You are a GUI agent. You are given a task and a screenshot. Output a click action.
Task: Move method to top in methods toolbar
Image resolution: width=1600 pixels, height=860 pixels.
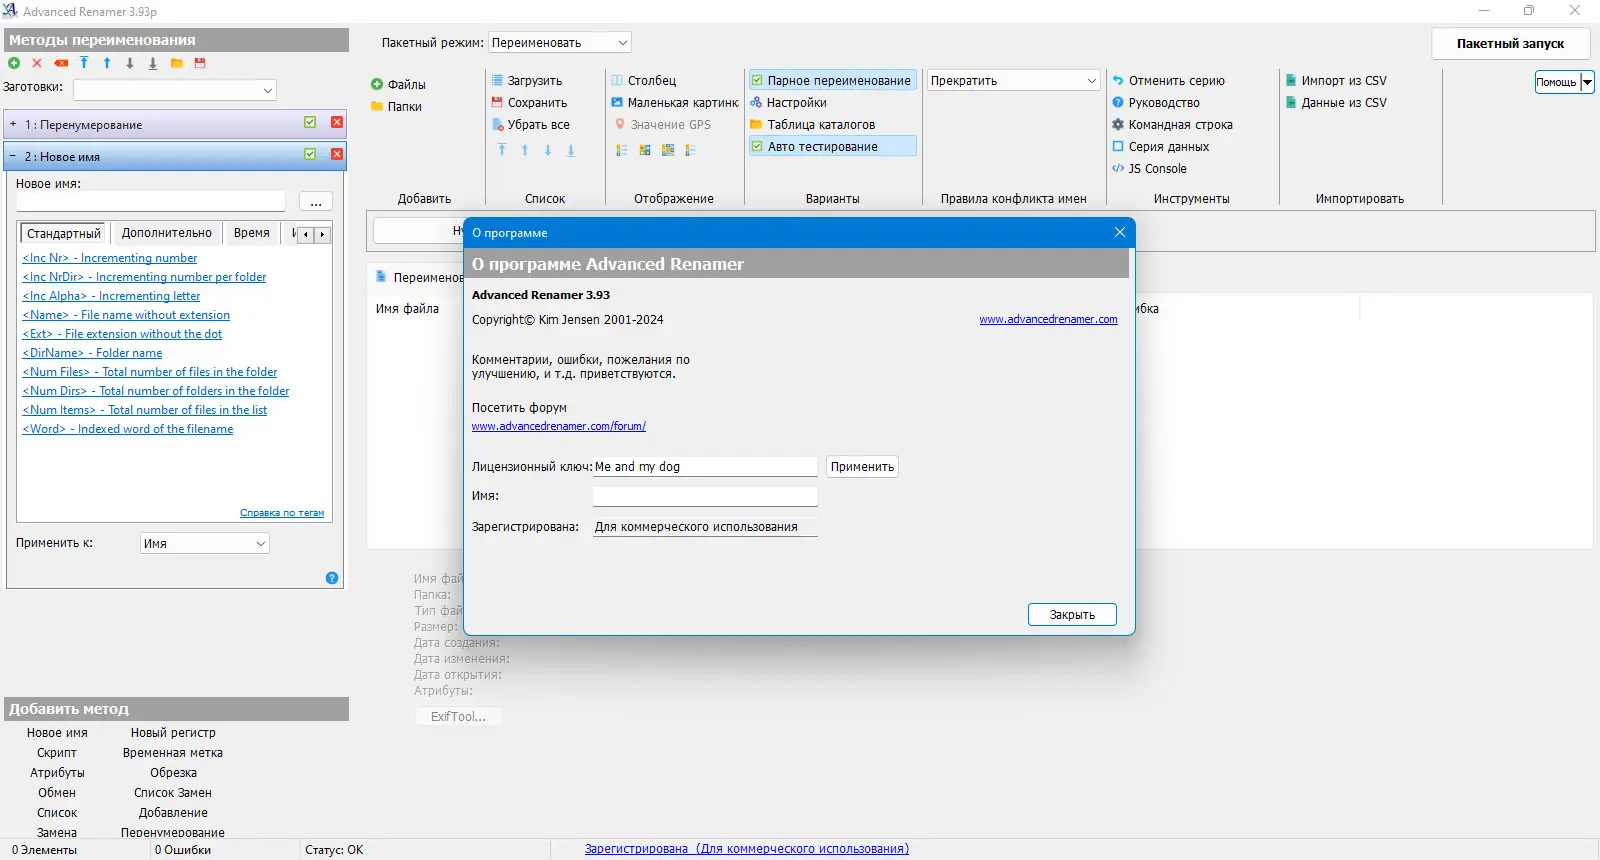(84, 63)
